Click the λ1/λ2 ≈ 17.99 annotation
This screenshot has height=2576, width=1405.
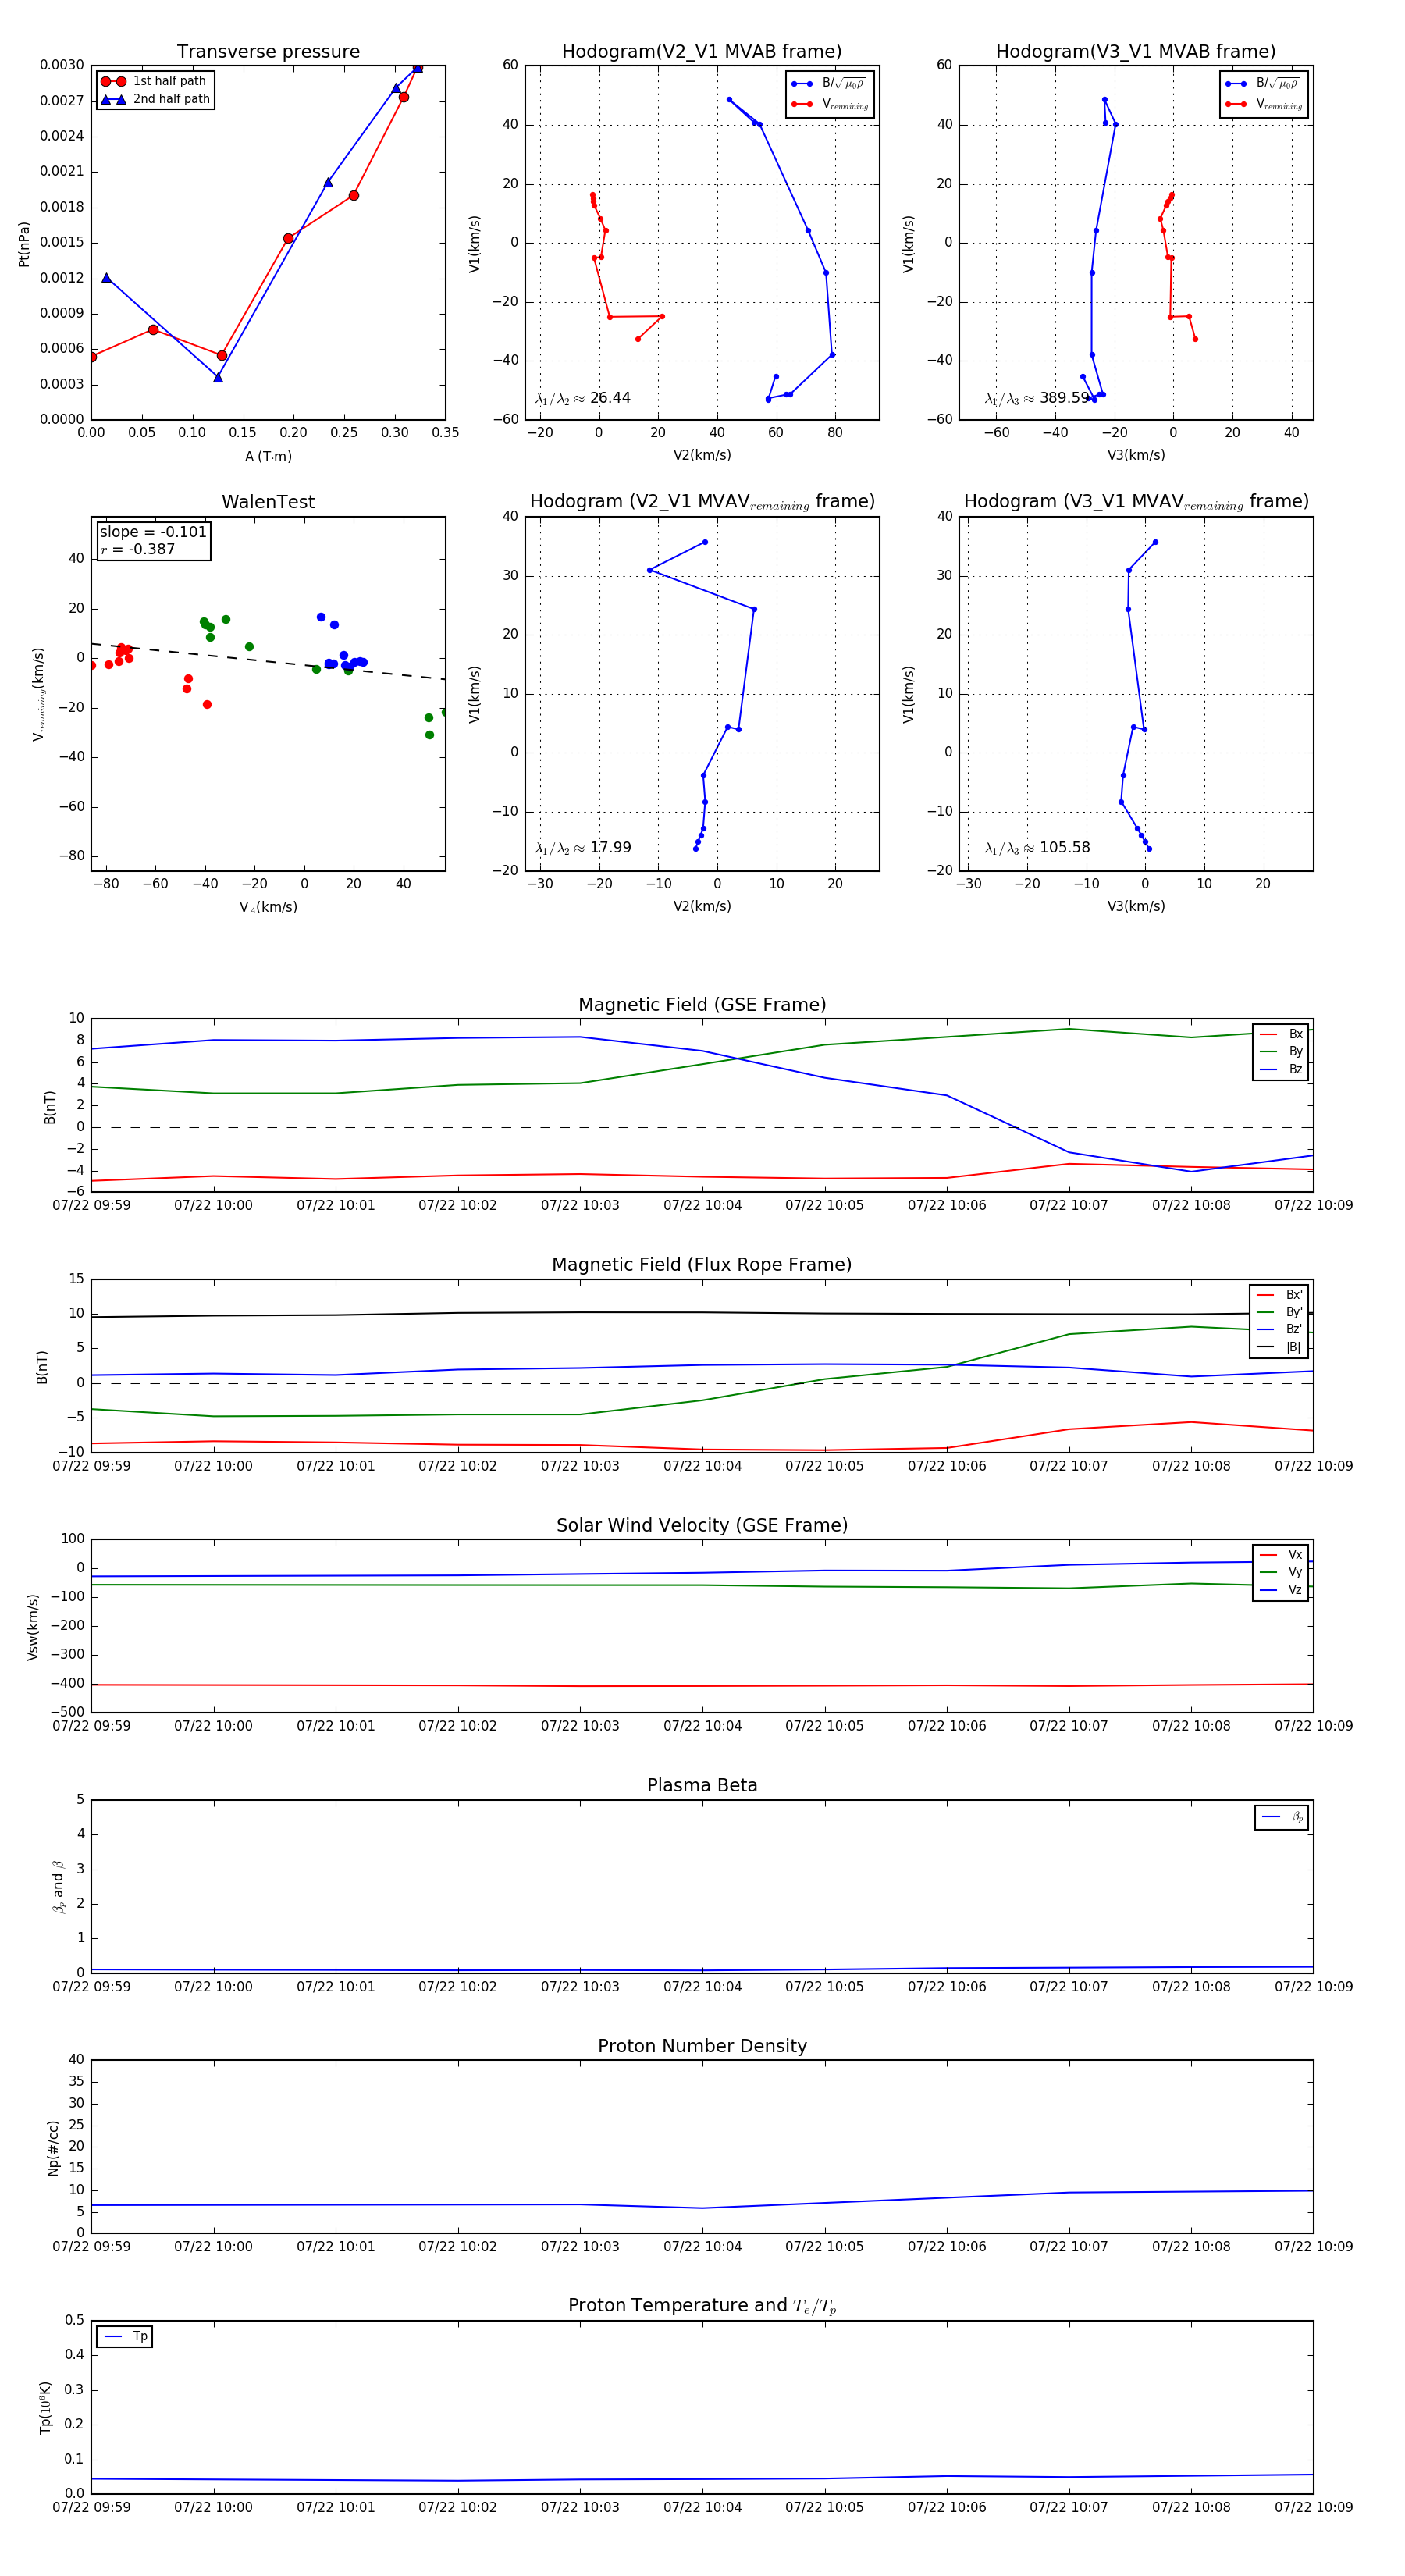click(583, 848)
